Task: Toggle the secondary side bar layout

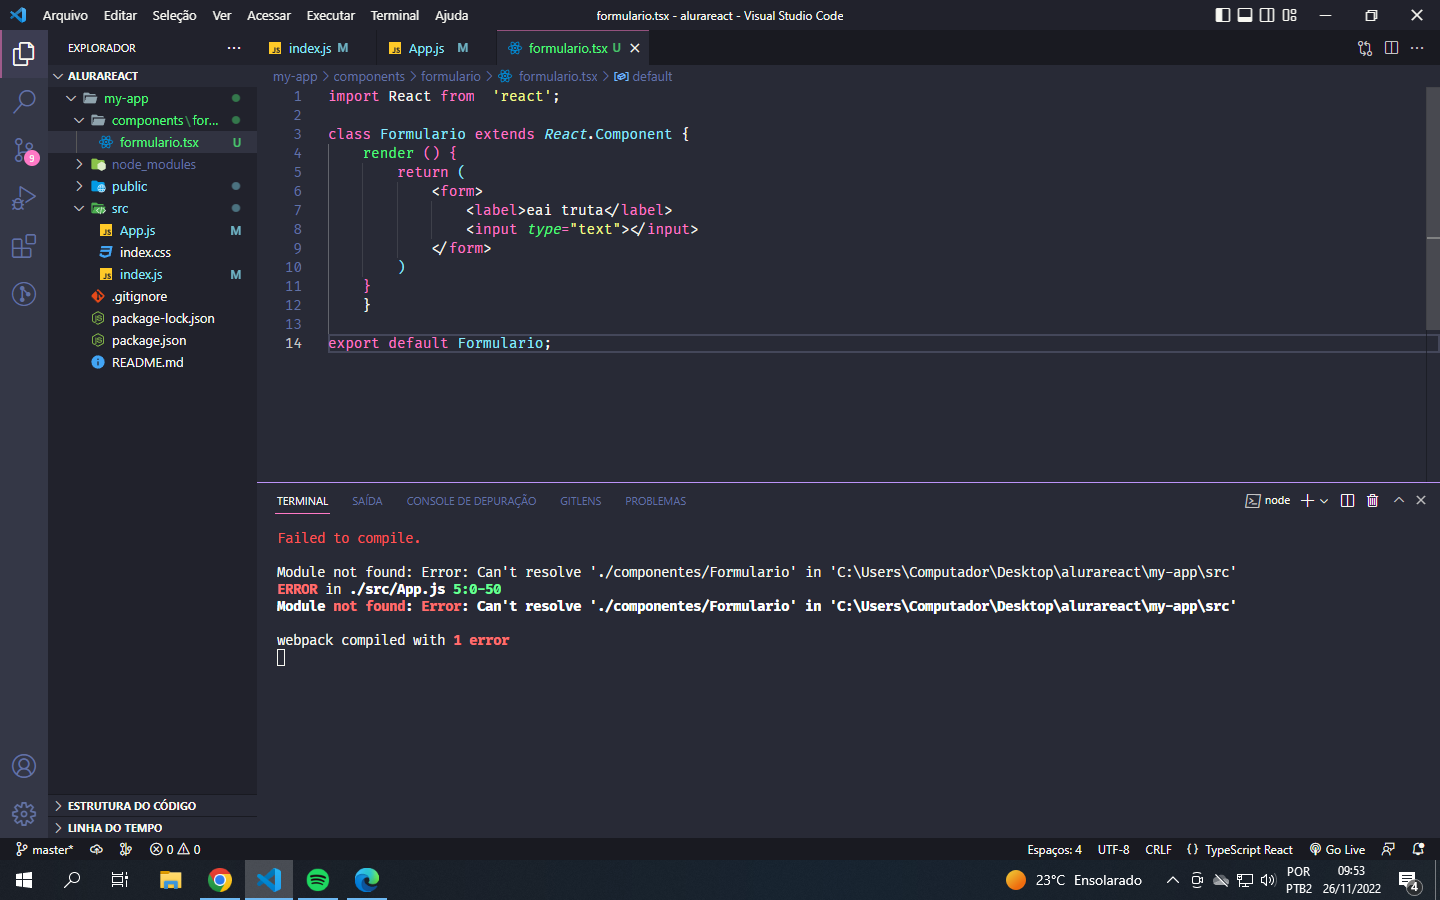Action: point(1267,15)
